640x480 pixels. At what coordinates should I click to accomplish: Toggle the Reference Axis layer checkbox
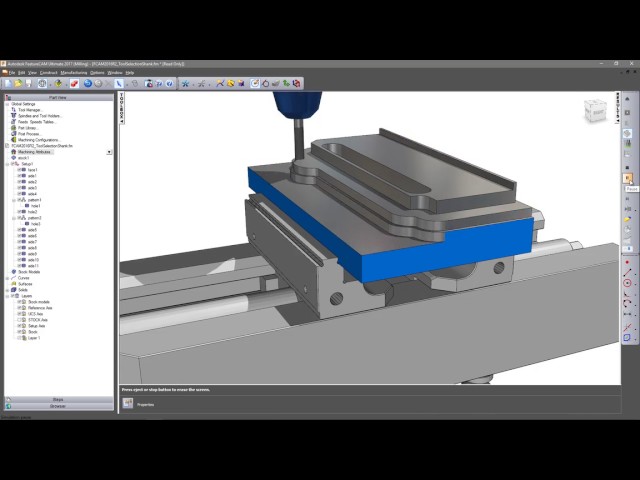tap(19, 308)
